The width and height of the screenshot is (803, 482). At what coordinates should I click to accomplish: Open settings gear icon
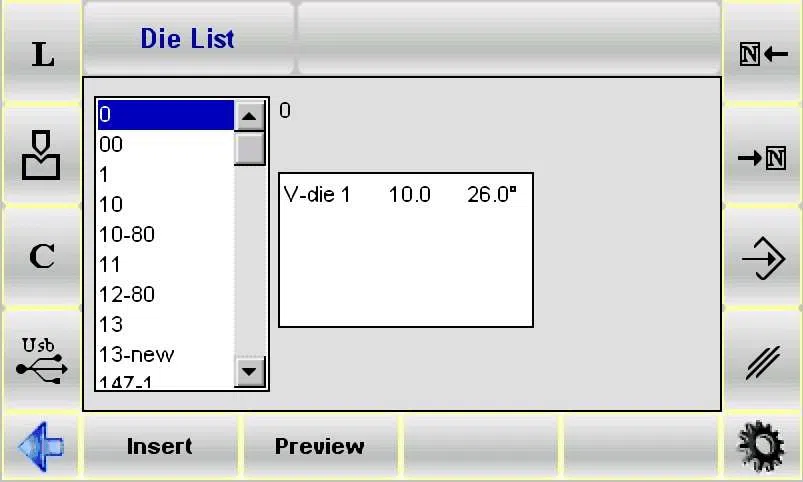pyautogui.click(x=762, y=446)
